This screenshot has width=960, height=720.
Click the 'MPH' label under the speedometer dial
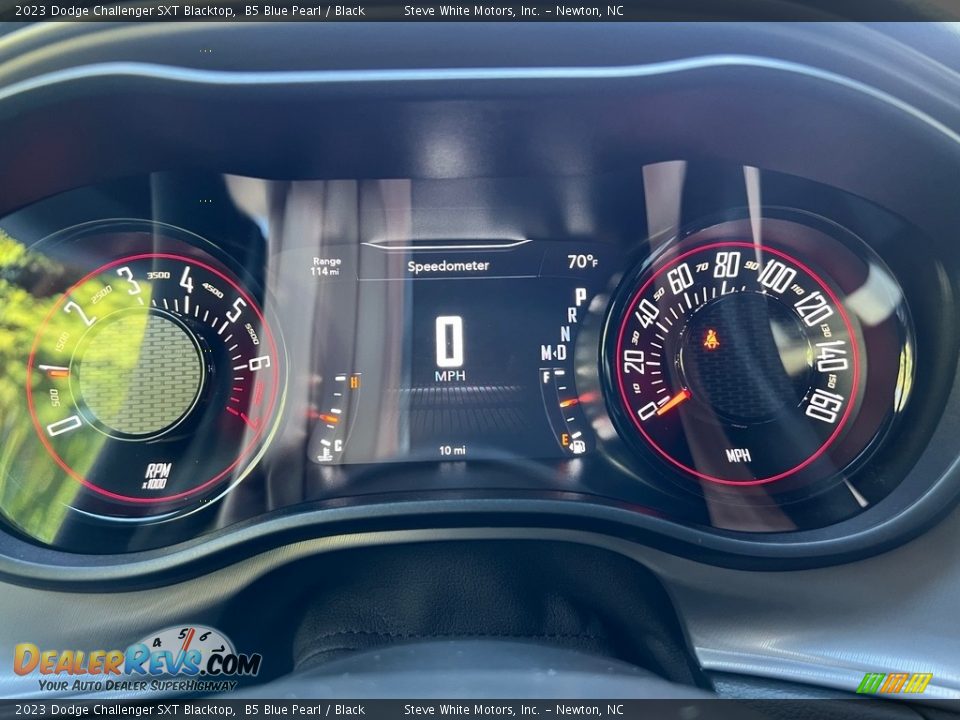[738, 456]
